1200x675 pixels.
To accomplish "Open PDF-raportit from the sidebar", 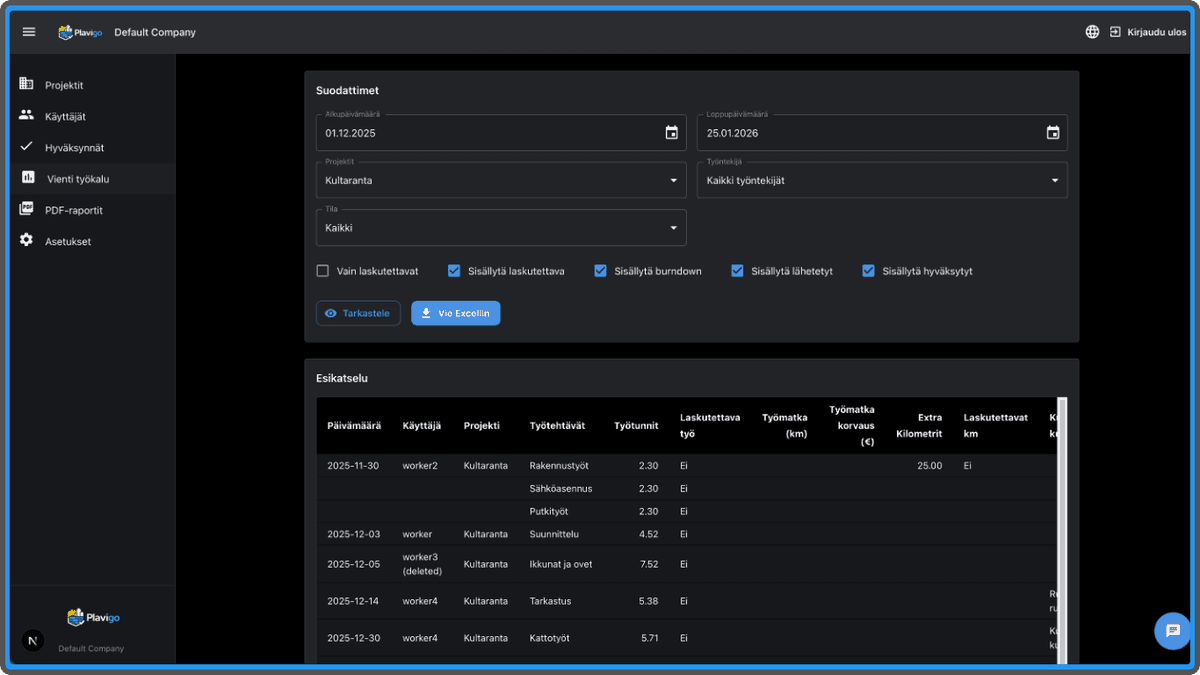I will click(73, 210).
